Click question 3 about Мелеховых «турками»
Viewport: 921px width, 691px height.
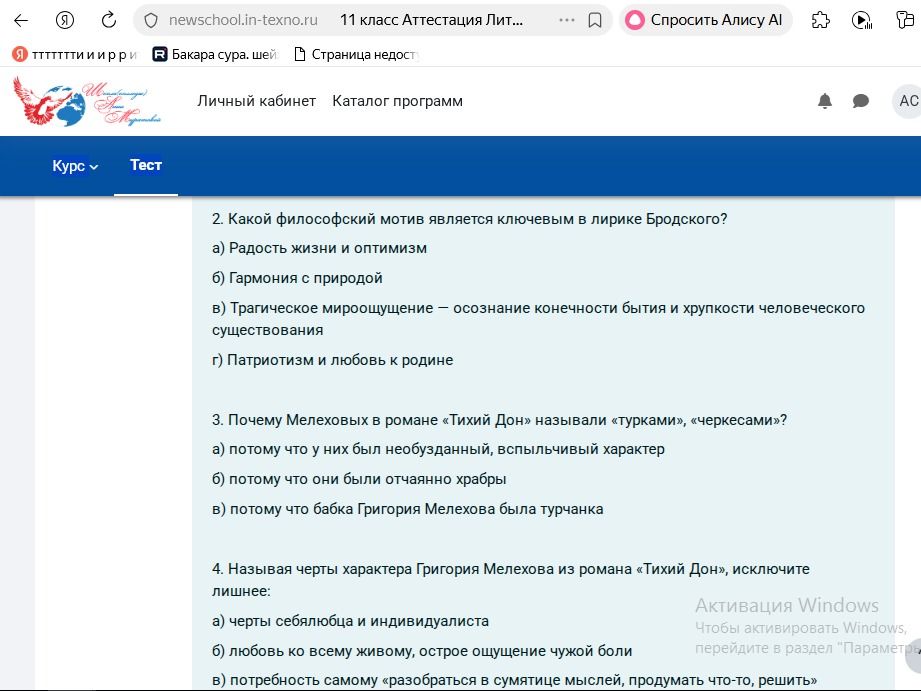click(499, 420)
